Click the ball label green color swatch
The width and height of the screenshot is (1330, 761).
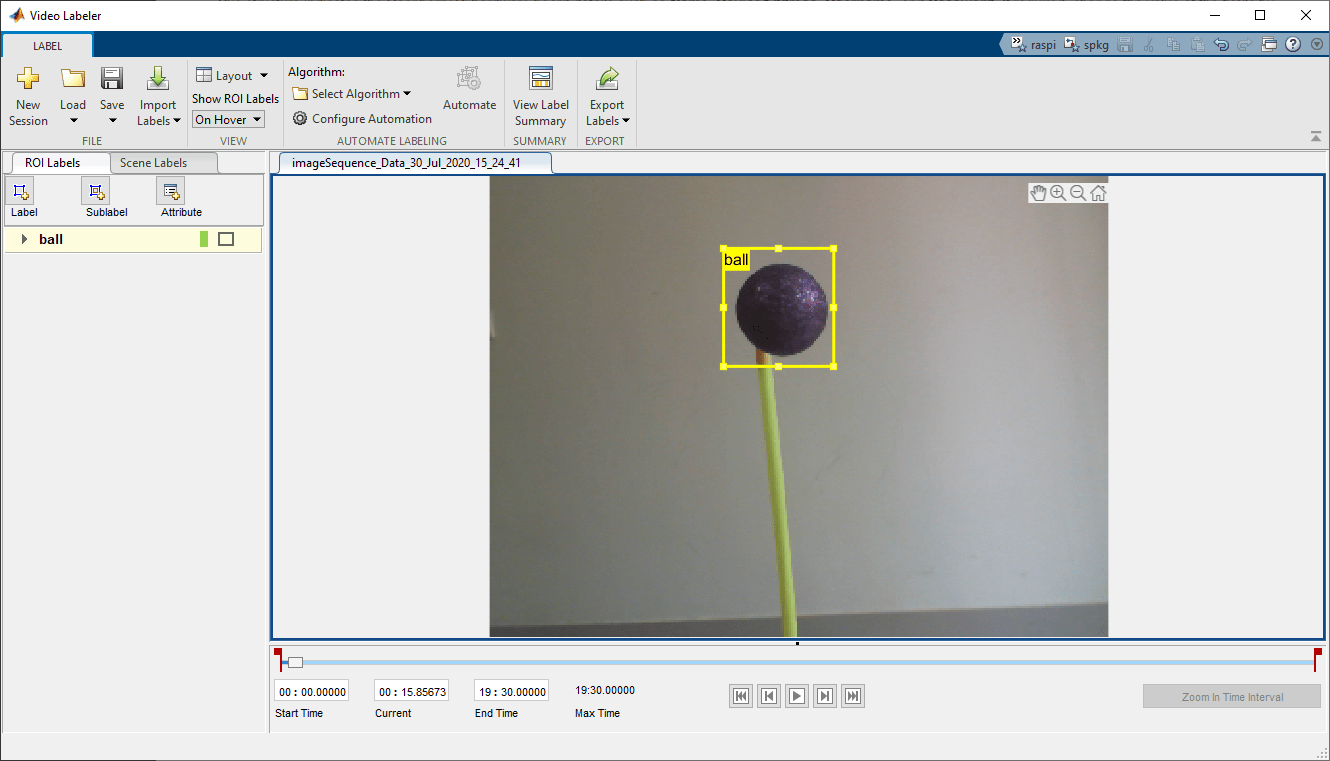(x=204, y=239)
